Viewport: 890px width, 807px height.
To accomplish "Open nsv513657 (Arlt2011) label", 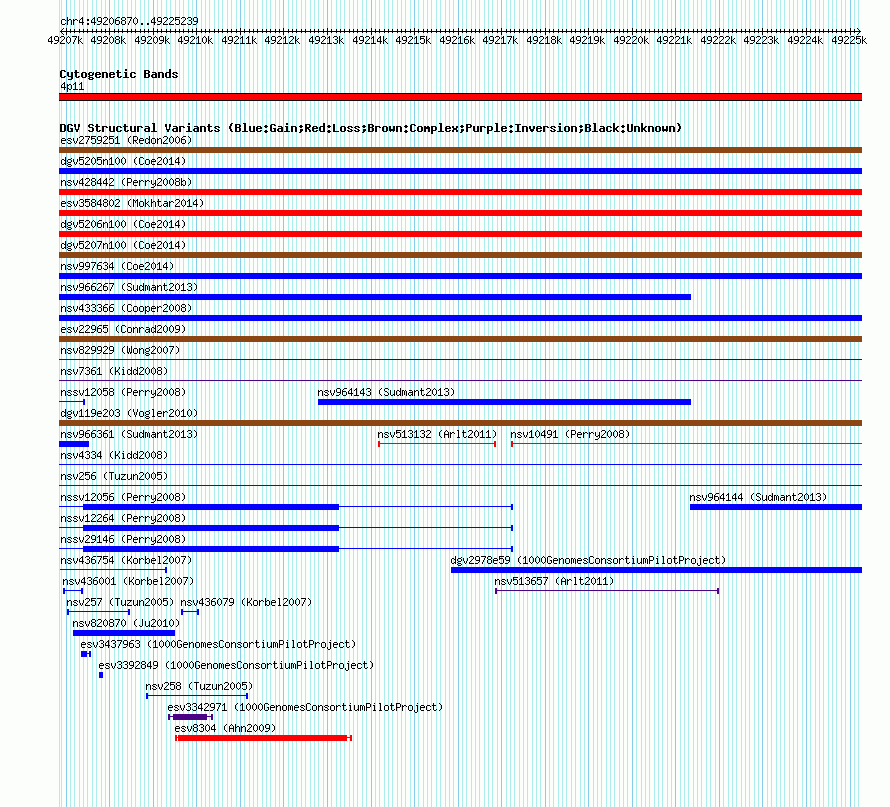I will click(554, 581).
